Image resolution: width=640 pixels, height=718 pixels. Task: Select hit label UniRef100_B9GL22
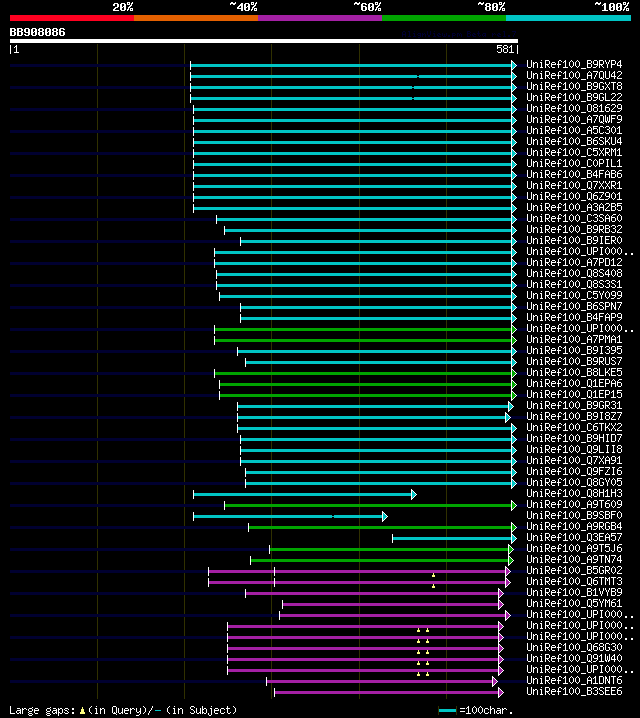(574, 97)
